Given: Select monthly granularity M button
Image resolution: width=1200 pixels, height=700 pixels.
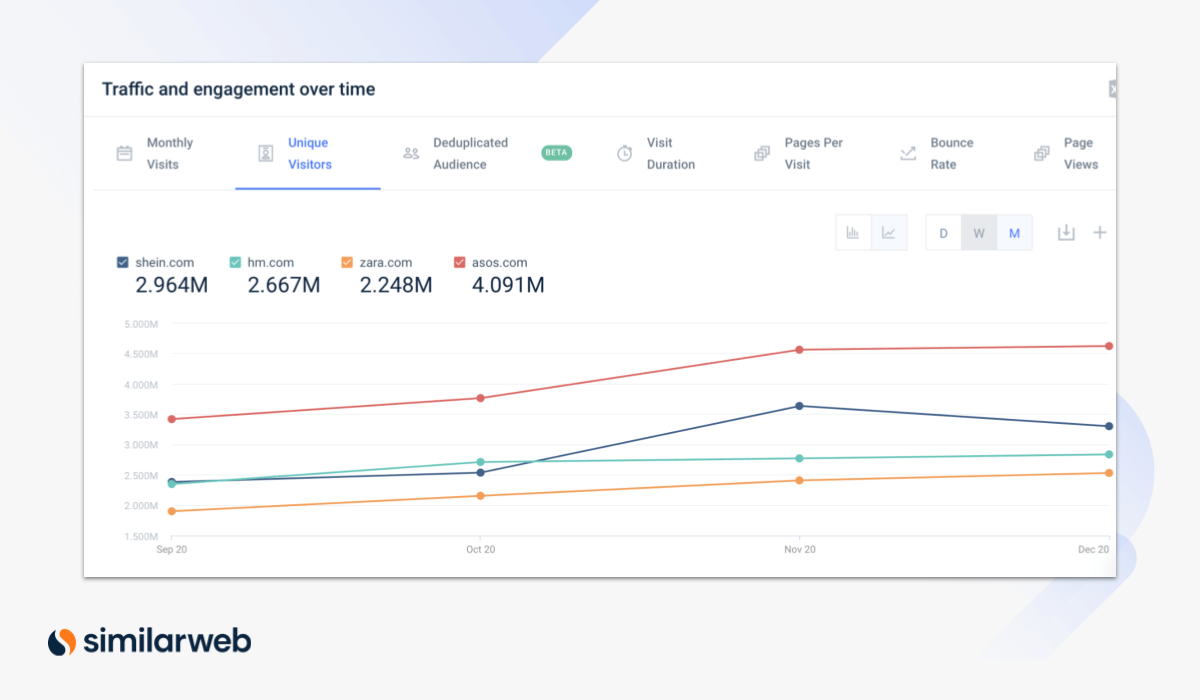Looking at the screenshot, I should [x=1014, y=233].
